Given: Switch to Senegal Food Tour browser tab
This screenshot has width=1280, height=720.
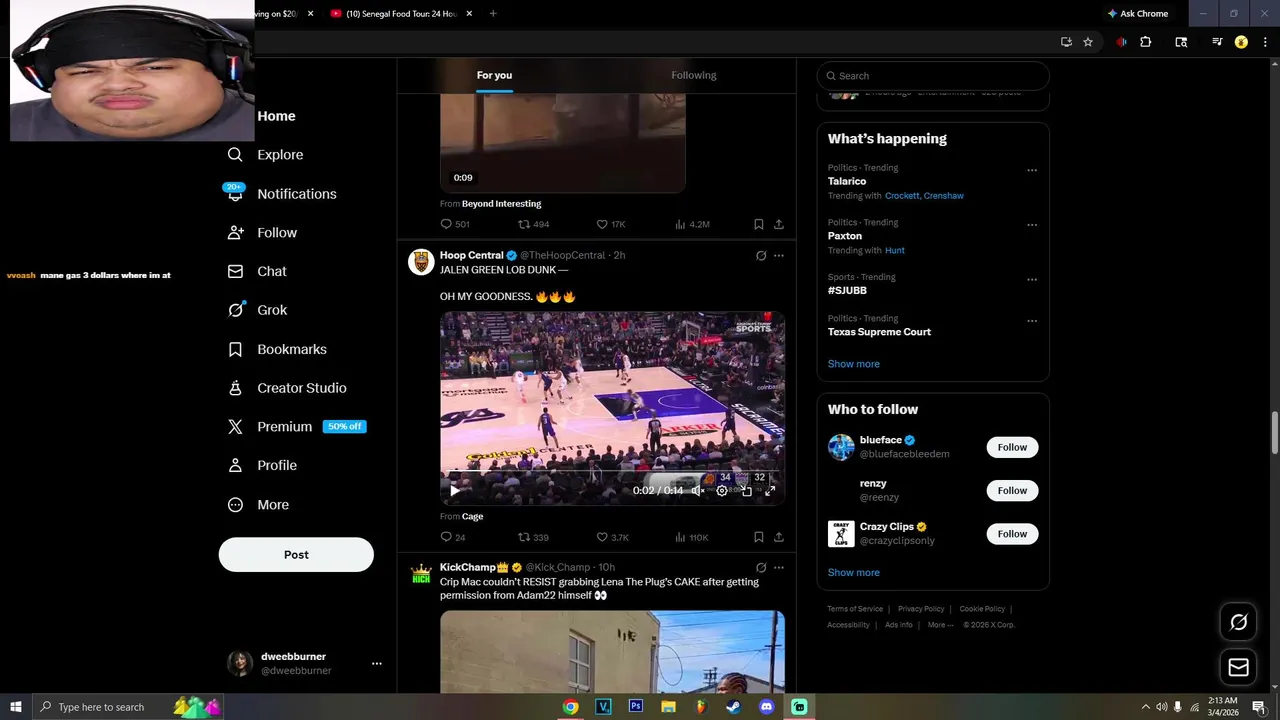Looking at the screenshot, I should pyautogui.click(x=402, y=14).
